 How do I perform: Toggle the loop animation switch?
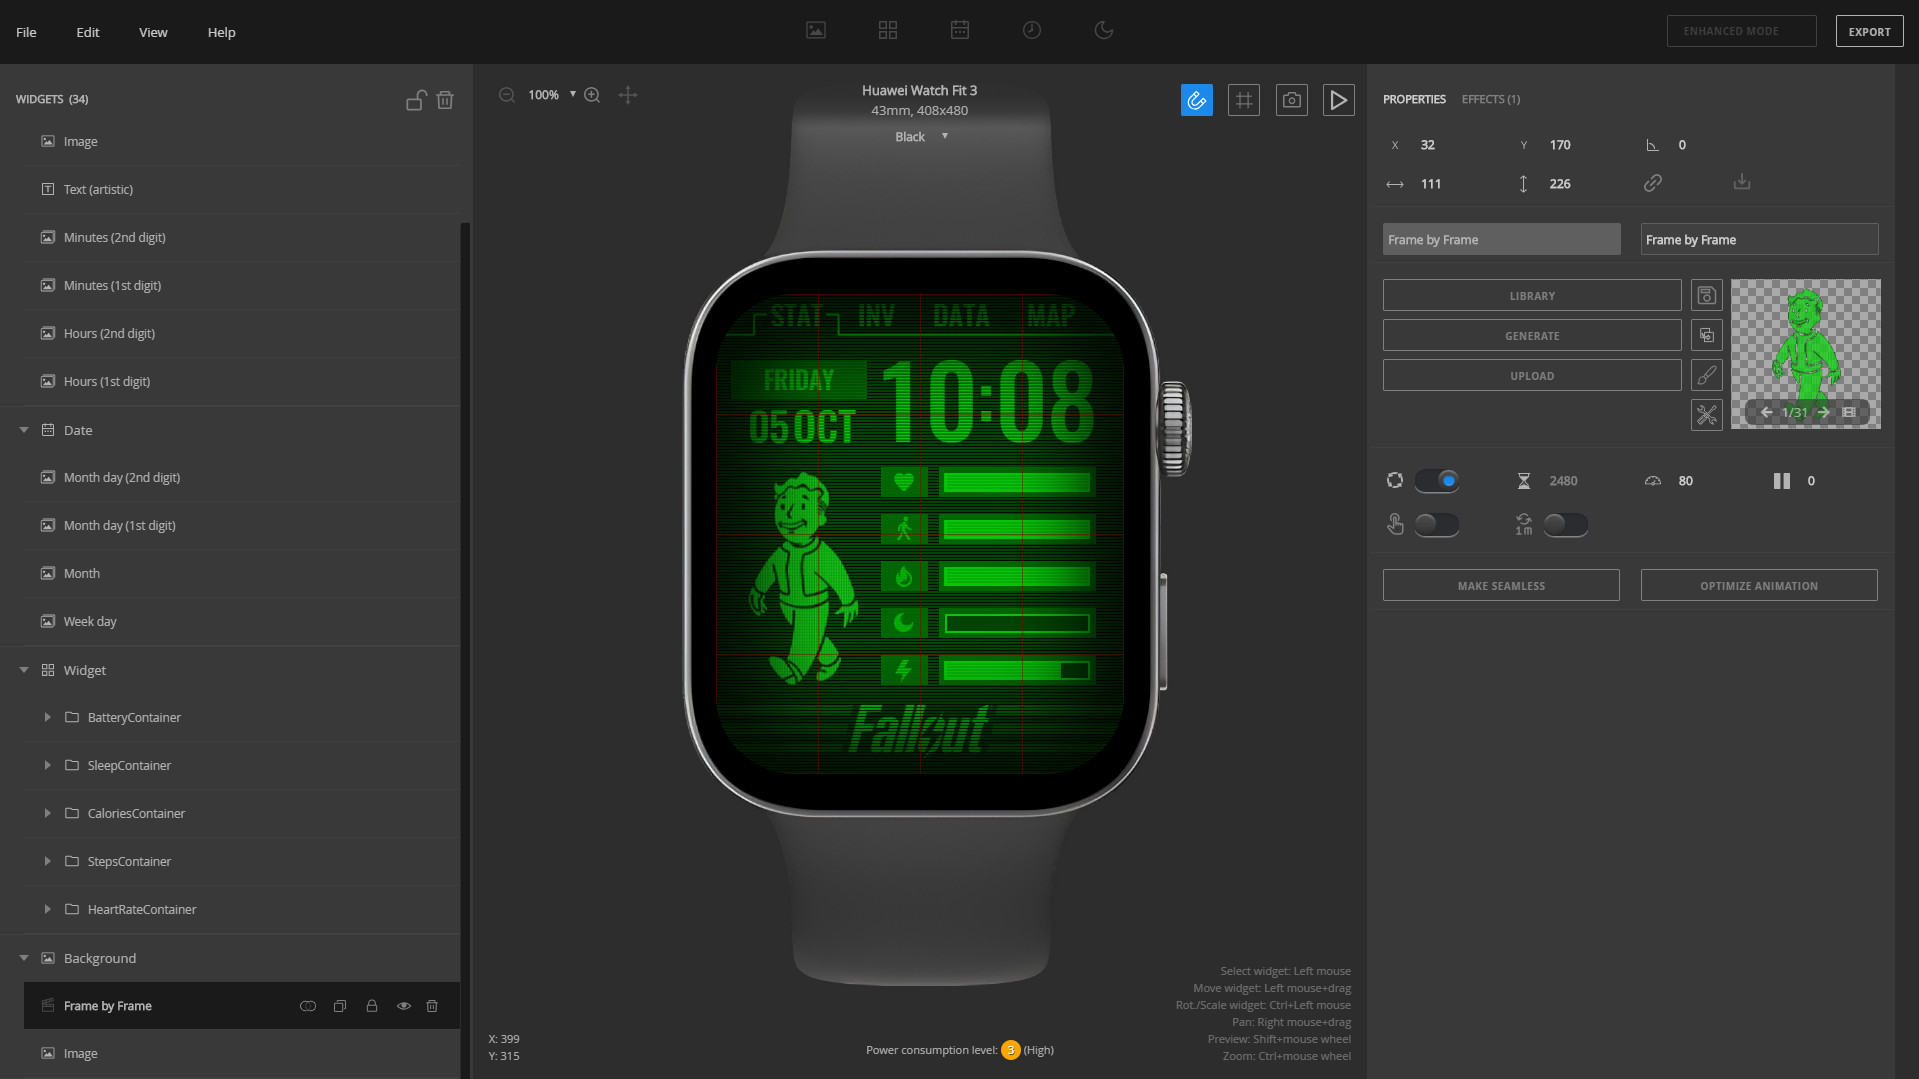point(1436,481)
